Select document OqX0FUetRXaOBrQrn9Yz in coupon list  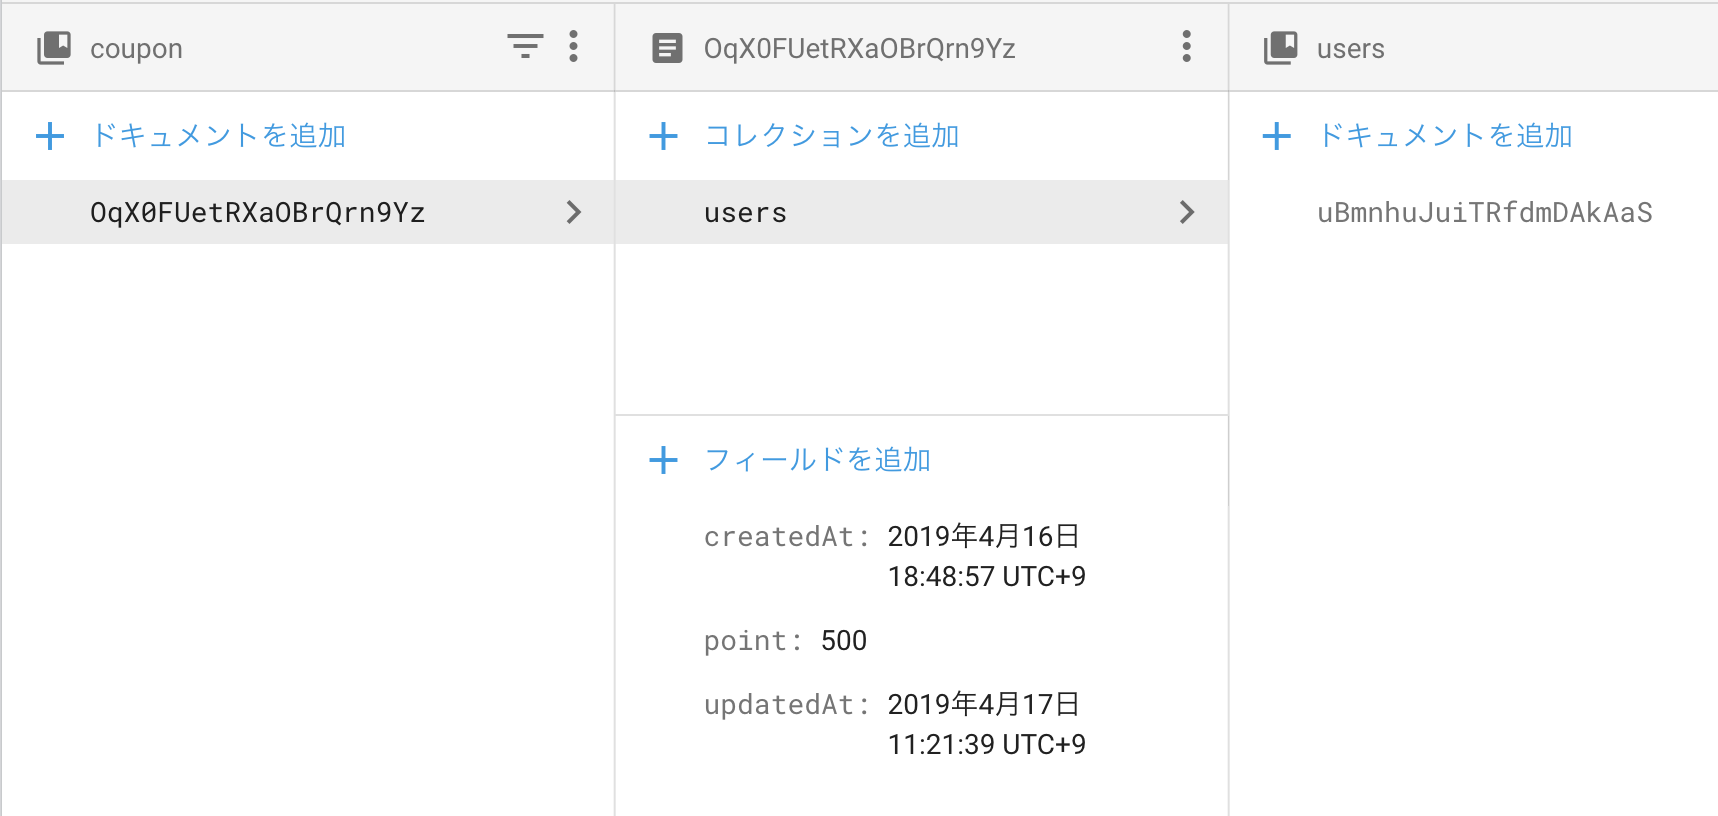[308, 212]
